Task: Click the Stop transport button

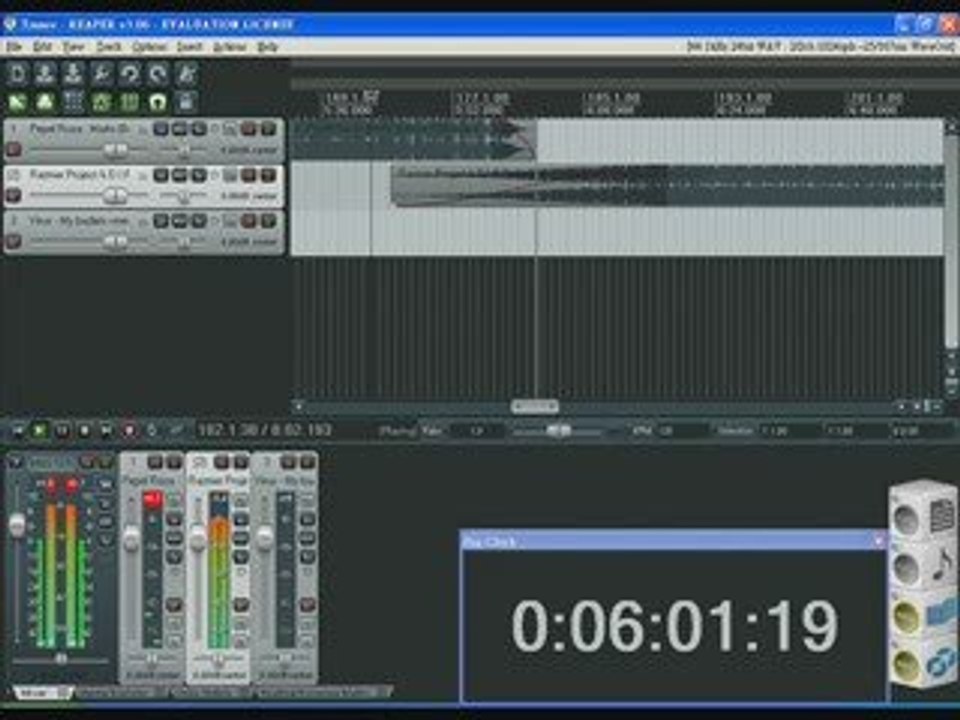Action: click(x=84, y=430)
